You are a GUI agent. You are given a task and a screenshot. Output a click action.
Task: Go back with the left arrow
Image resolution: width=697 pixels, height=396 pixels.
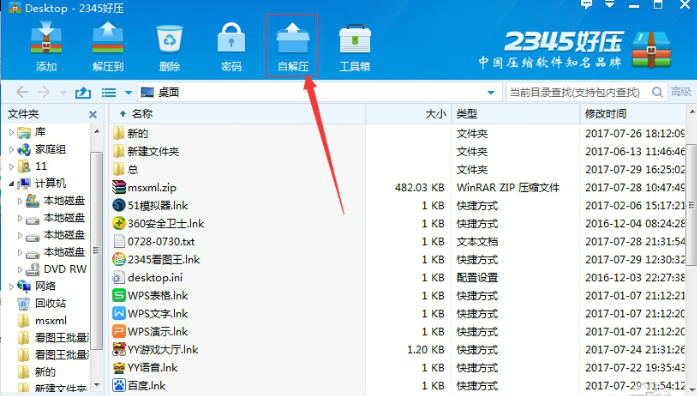(x=22, y=92)
